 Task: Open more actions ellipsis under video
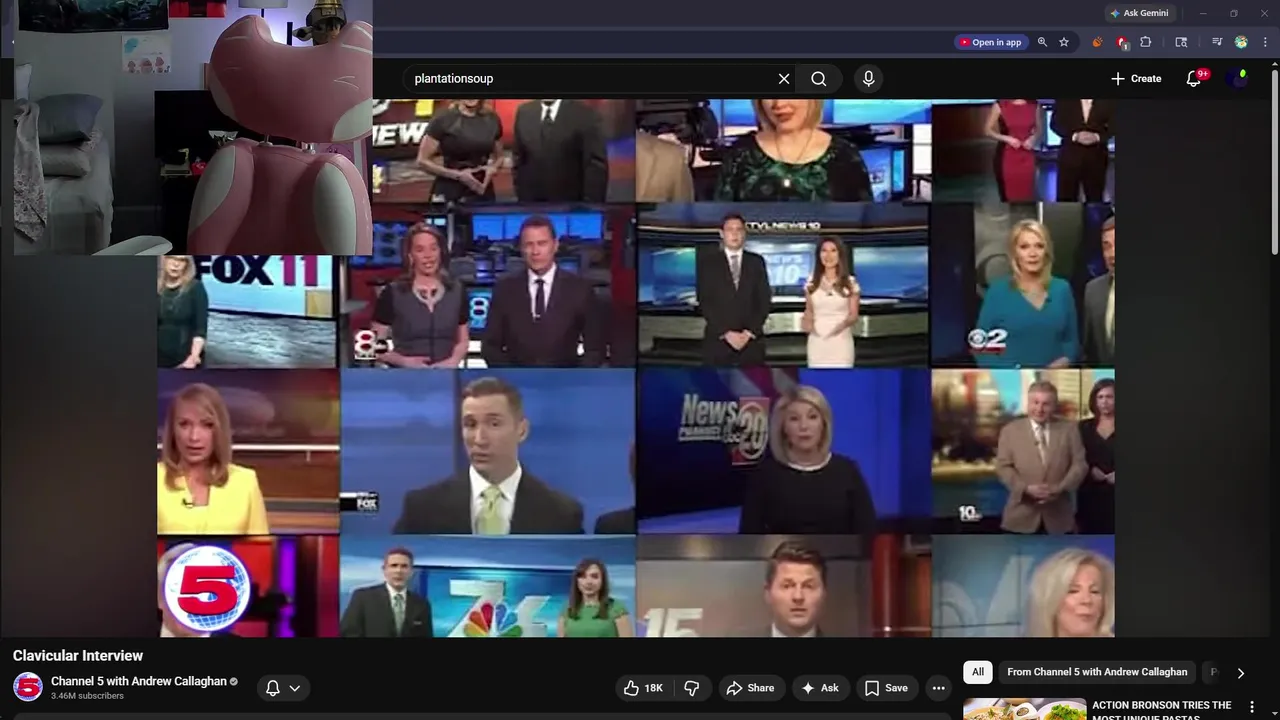tap(938, 688)
